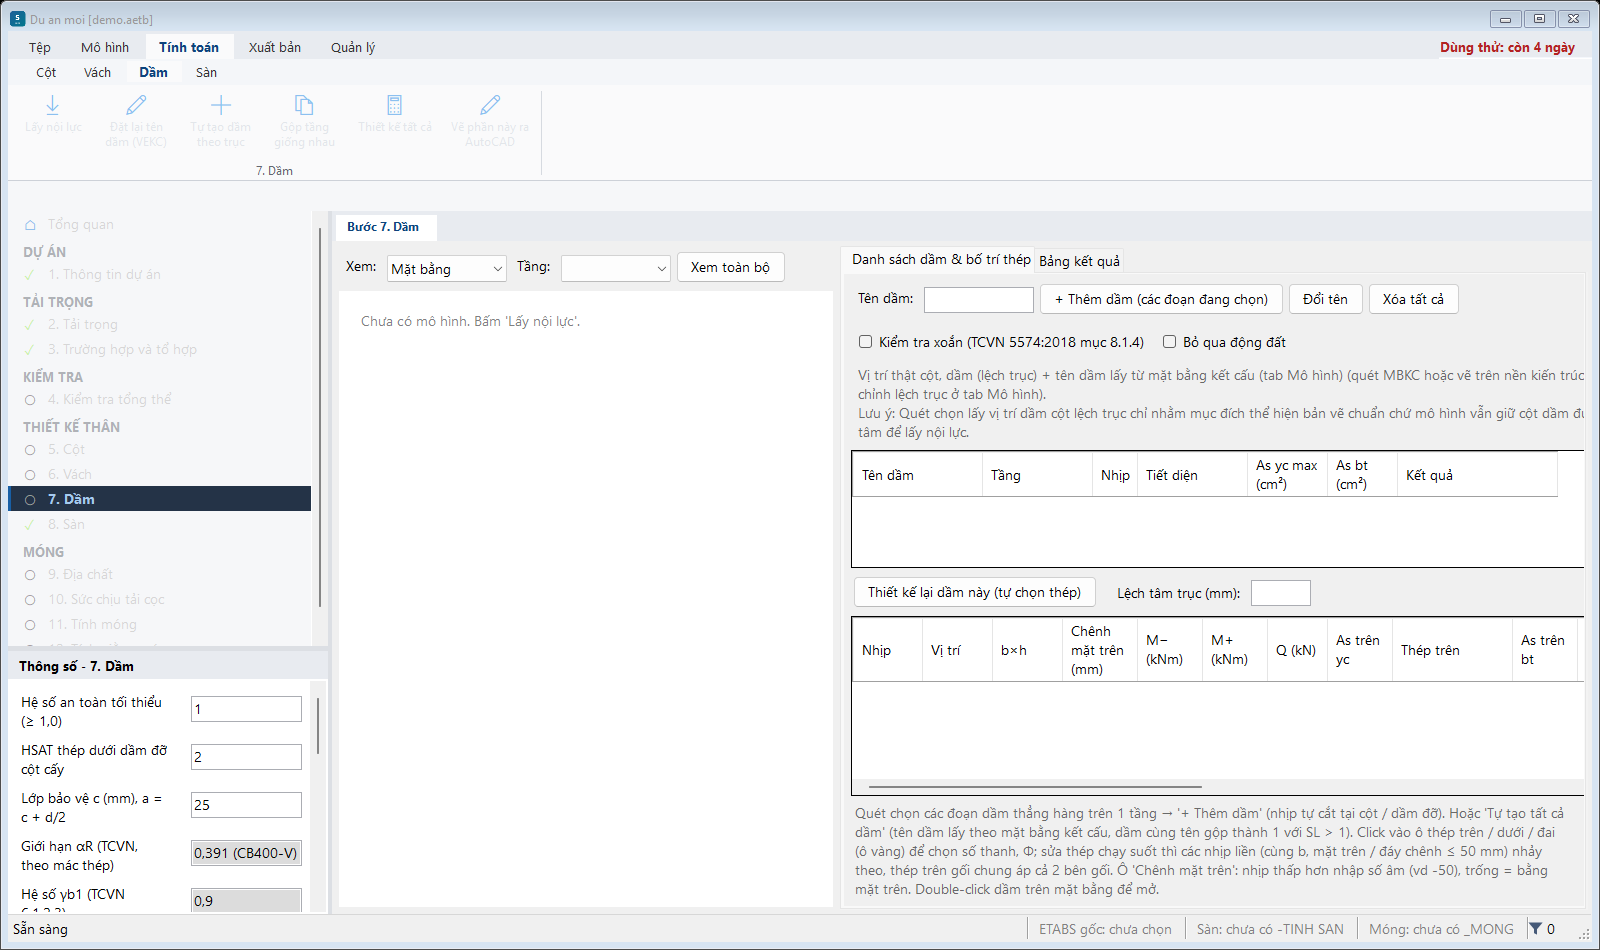Image resolution: width=1600 pixels, height=950 pixels.
Task: Click the 'Xóa tất cả' button
Action: 1413,299
